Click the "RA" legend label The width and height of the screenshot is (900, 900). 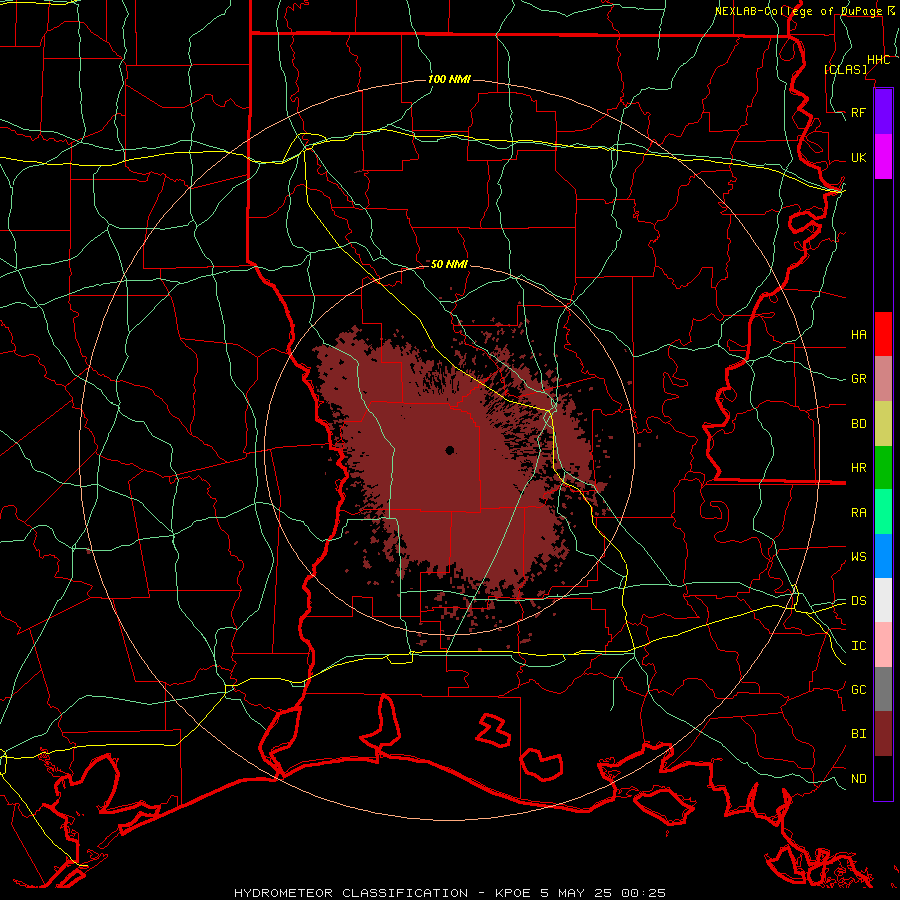point(859,513)
